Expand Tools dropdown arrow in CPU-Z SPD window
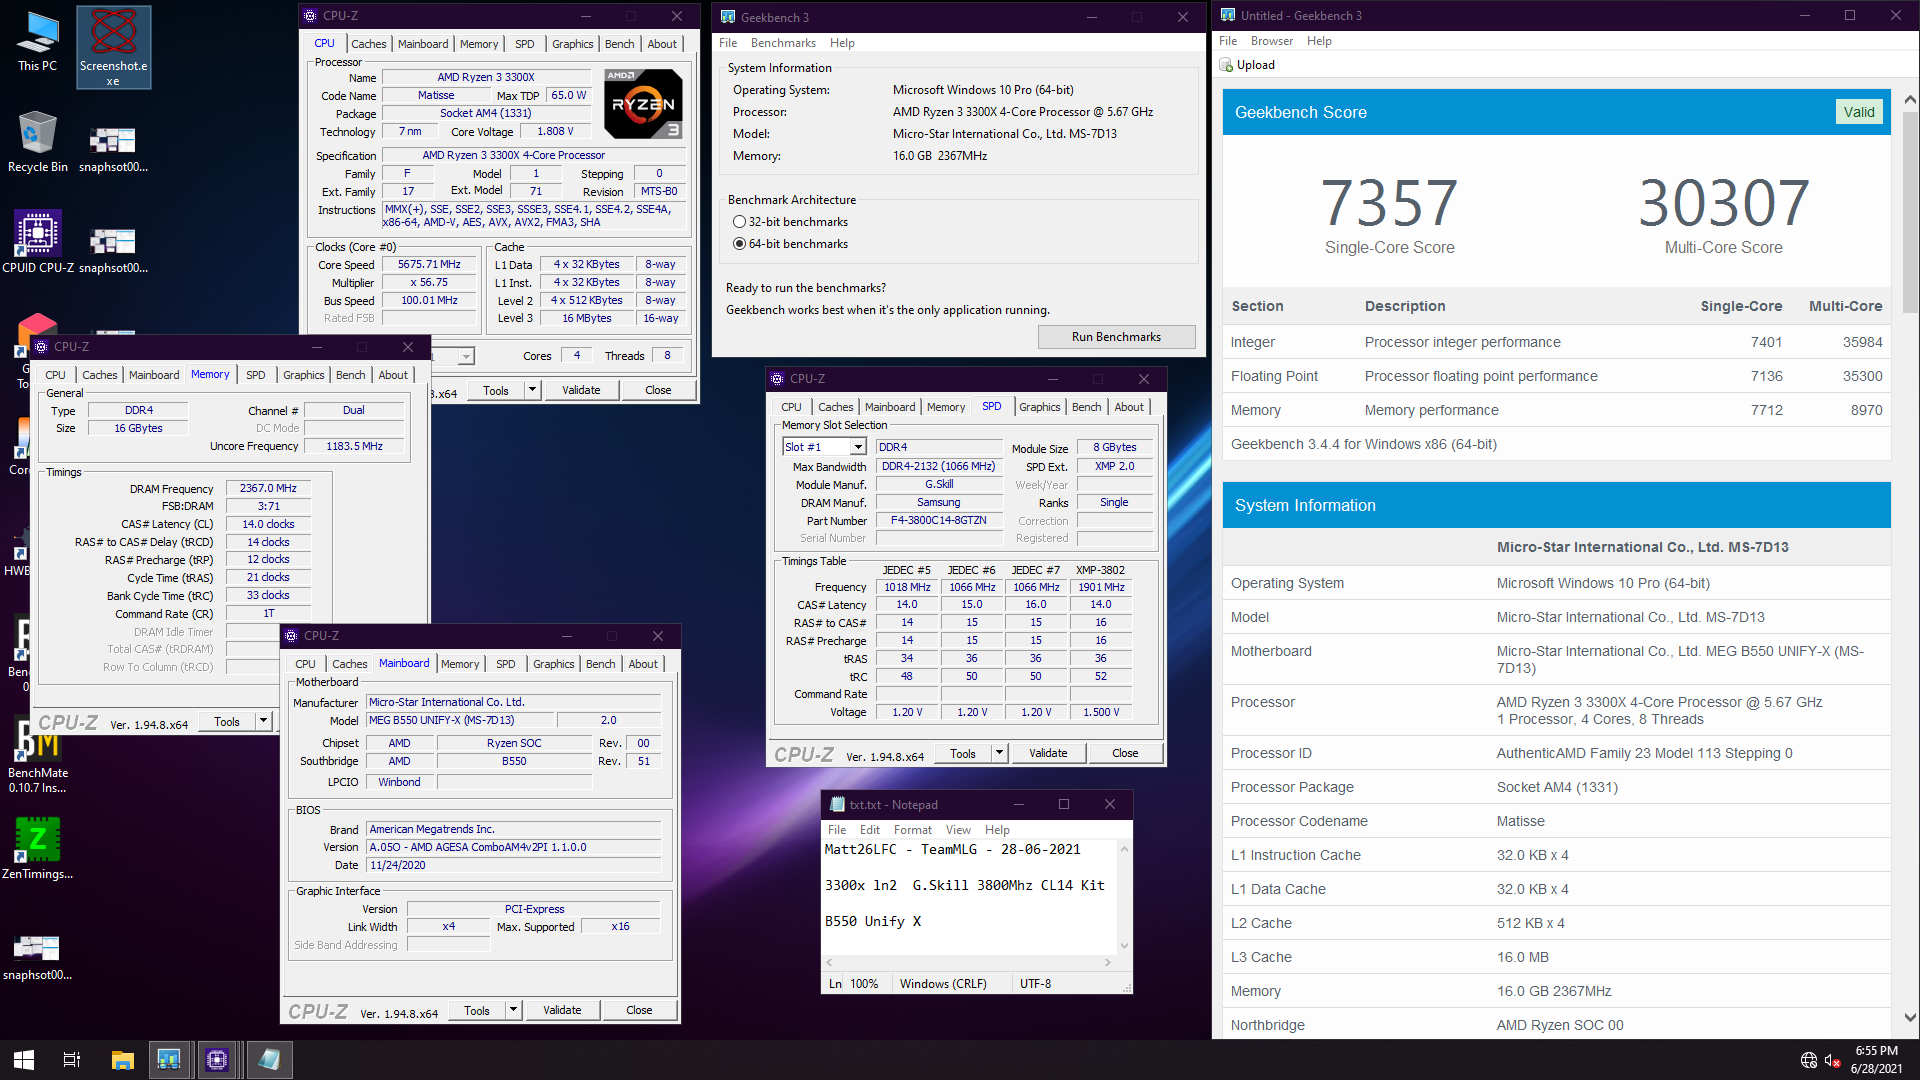This screenshot has width=1920, height=1080. point(999,753)
